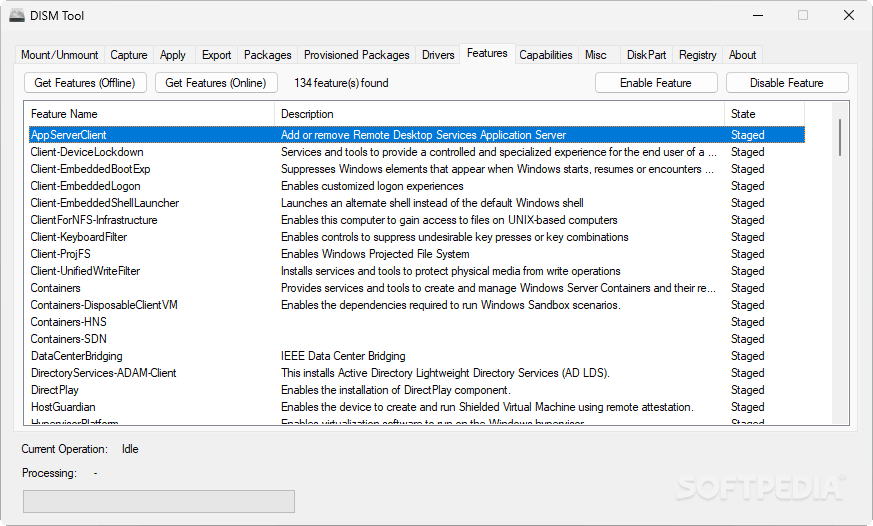873x526 pixels.
Task: Go to the Registry tab
Action: coord(698,55)
